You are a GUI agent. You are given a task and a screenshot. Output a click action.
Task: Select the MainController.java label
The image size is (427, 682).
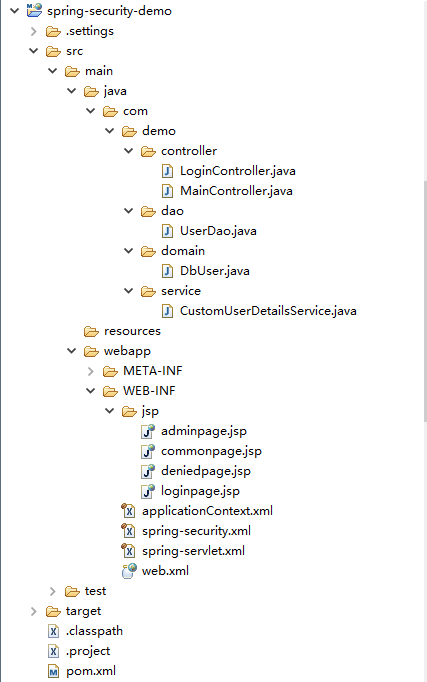click(x=236, y=191)
